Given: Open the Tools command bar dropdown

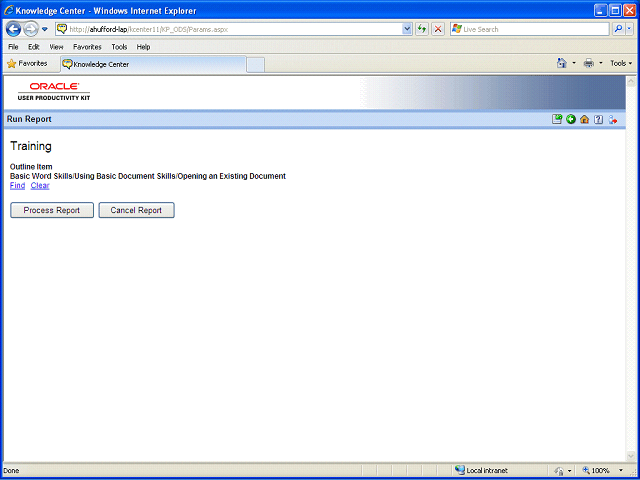Looking at the screenshot, I should [x=621, y=63].
